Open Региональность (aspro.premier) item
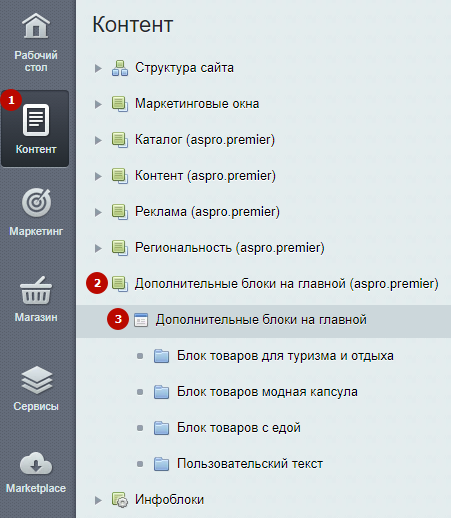451x518 pixels. pos(229,248)
